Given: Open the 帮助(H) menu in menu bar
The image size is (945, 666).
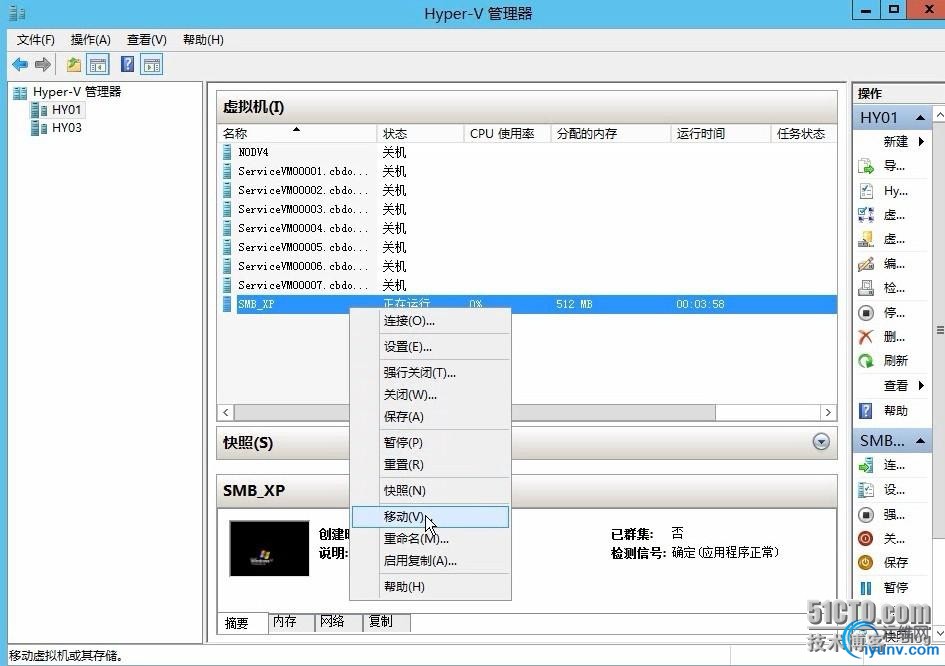Looking at the screenshot, I should point(203,40).
